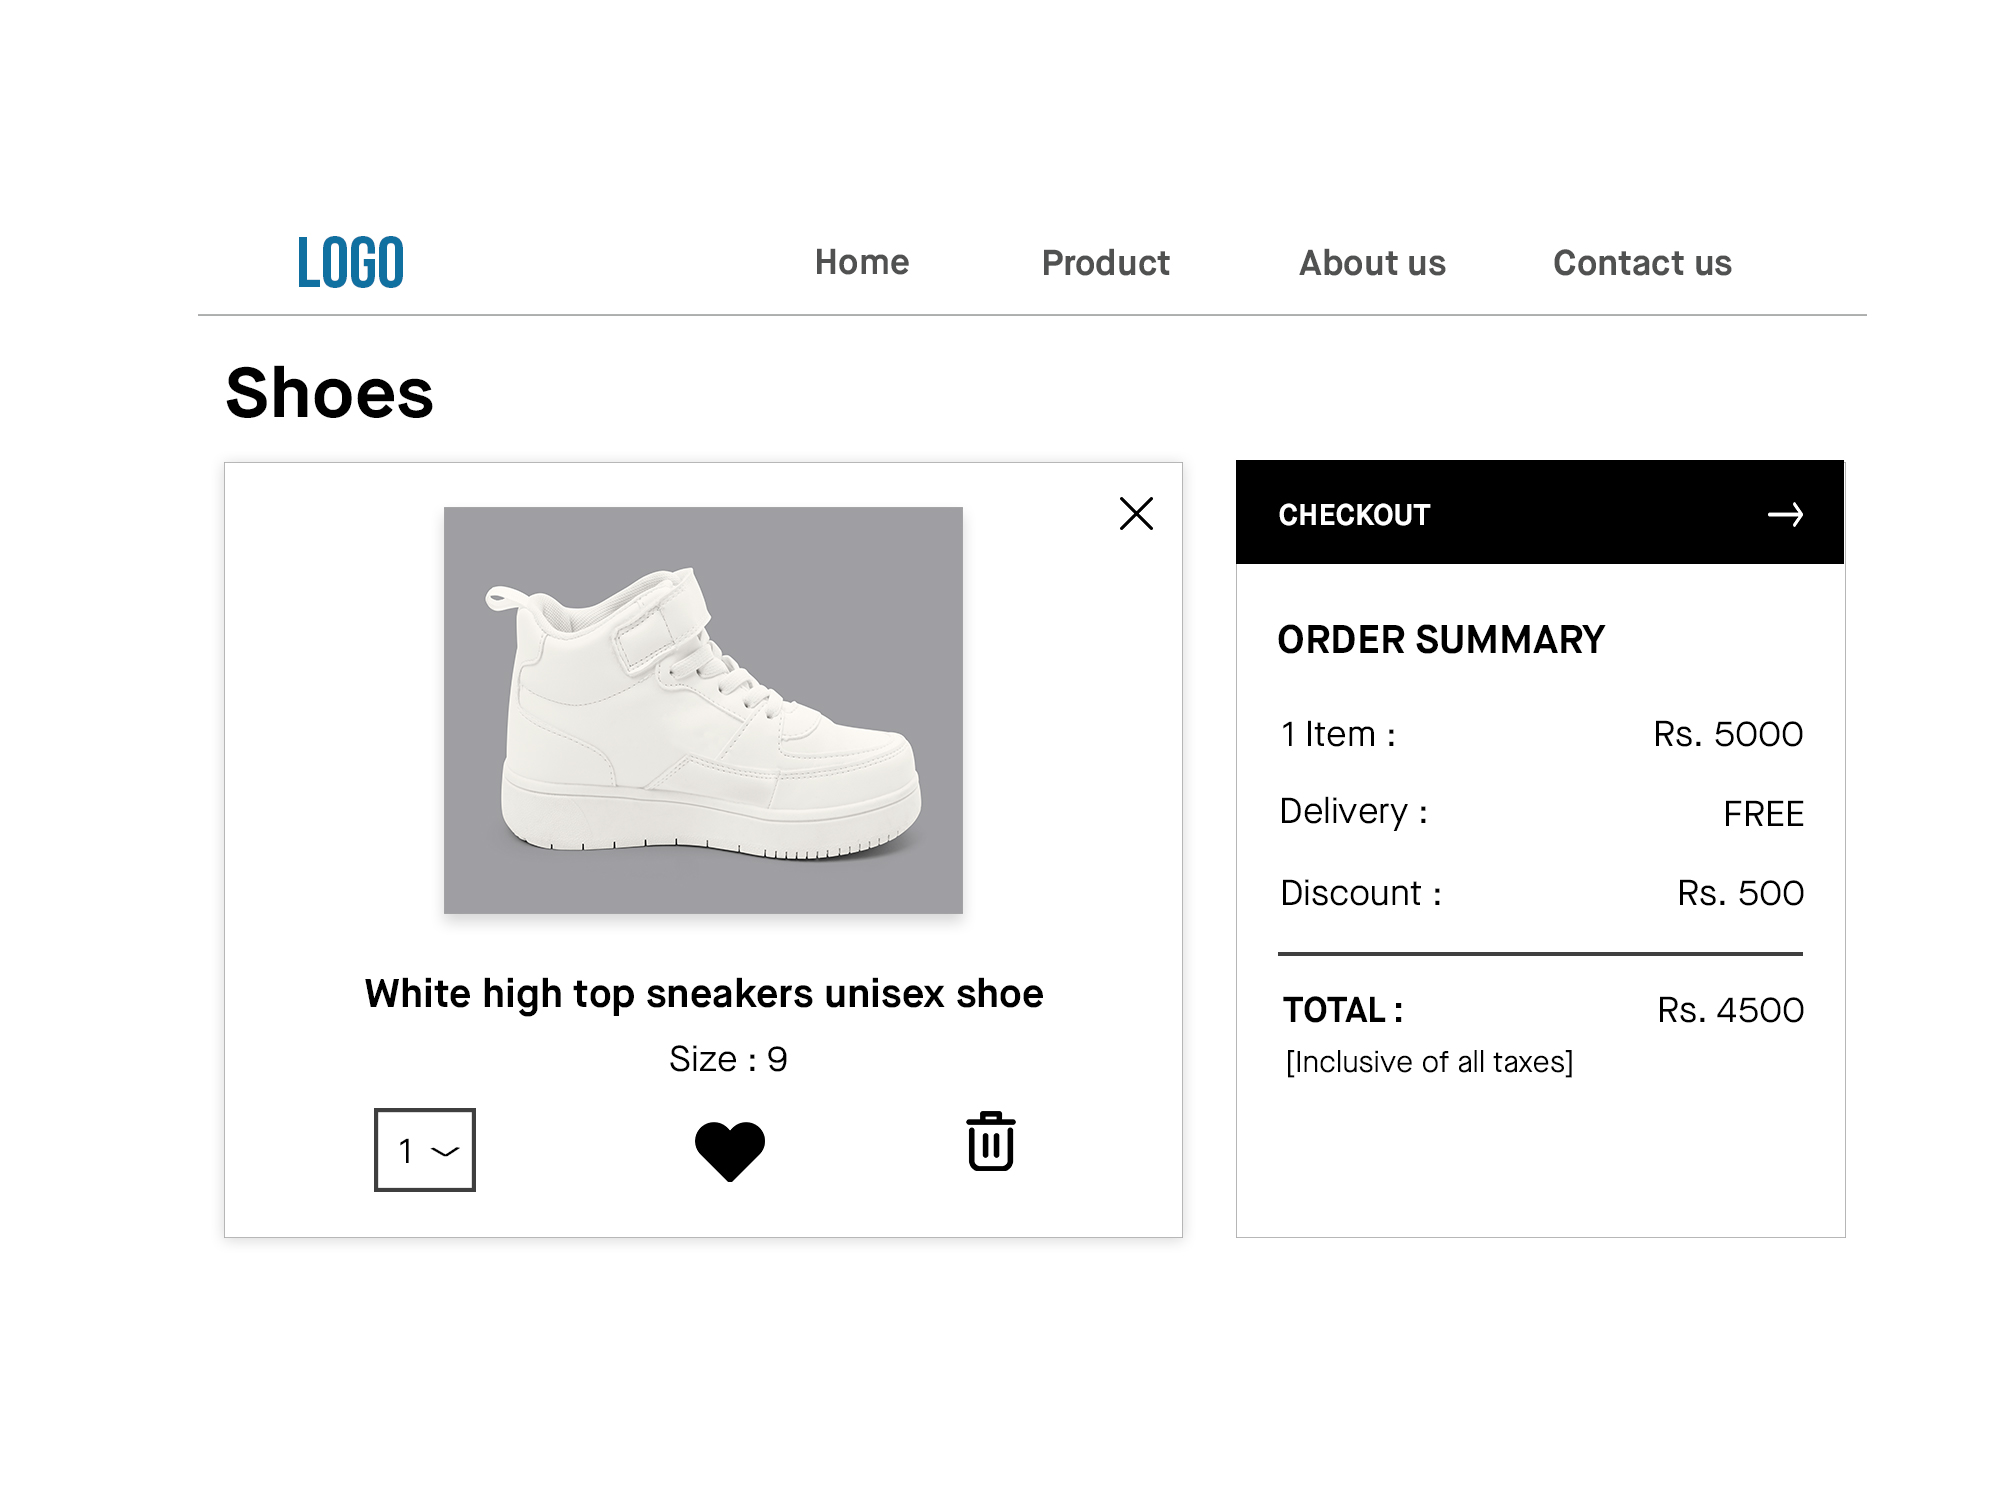Toggle the heart wishlist icon
This screenshot has height=1500, width=2000.
click(730, 1150)
